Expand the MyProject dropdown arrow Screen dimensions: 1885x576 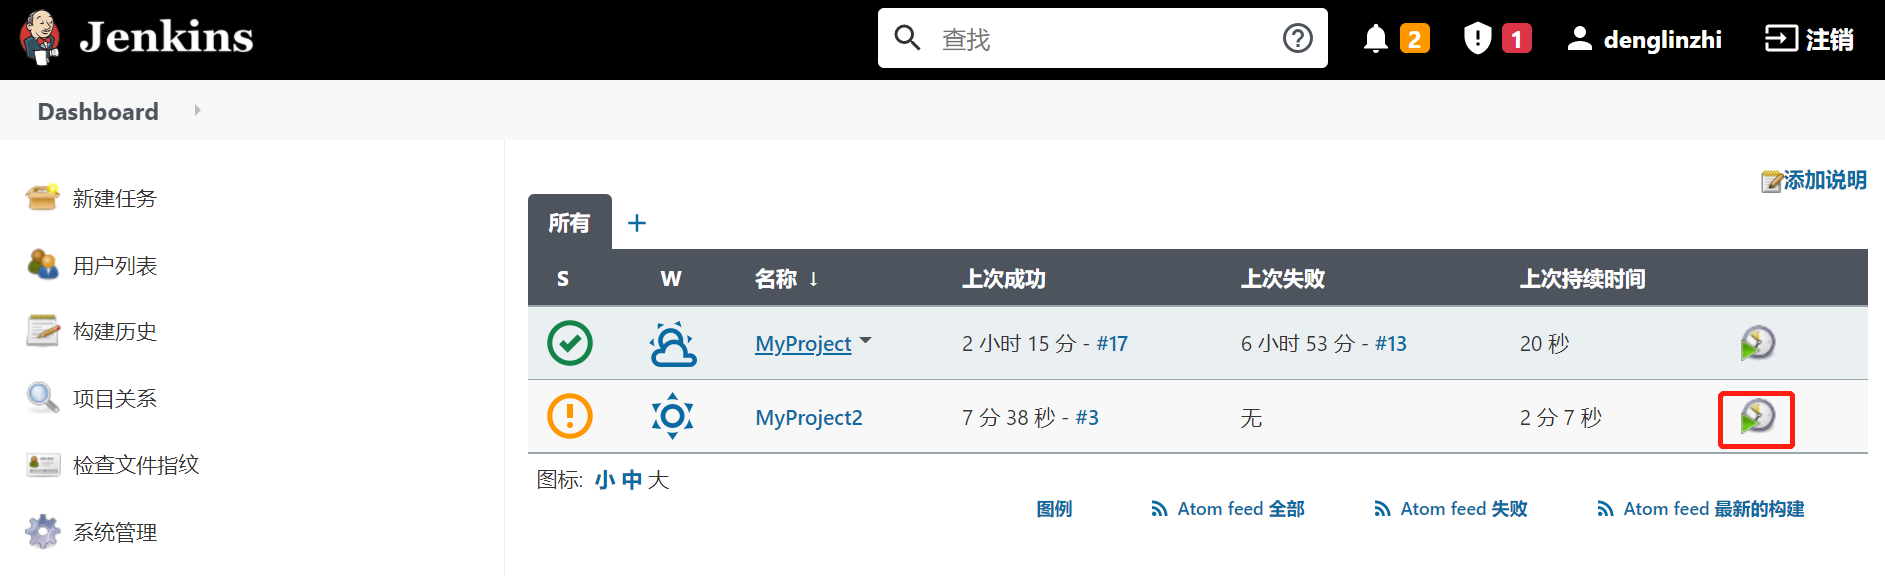click(x=866, y=341)
